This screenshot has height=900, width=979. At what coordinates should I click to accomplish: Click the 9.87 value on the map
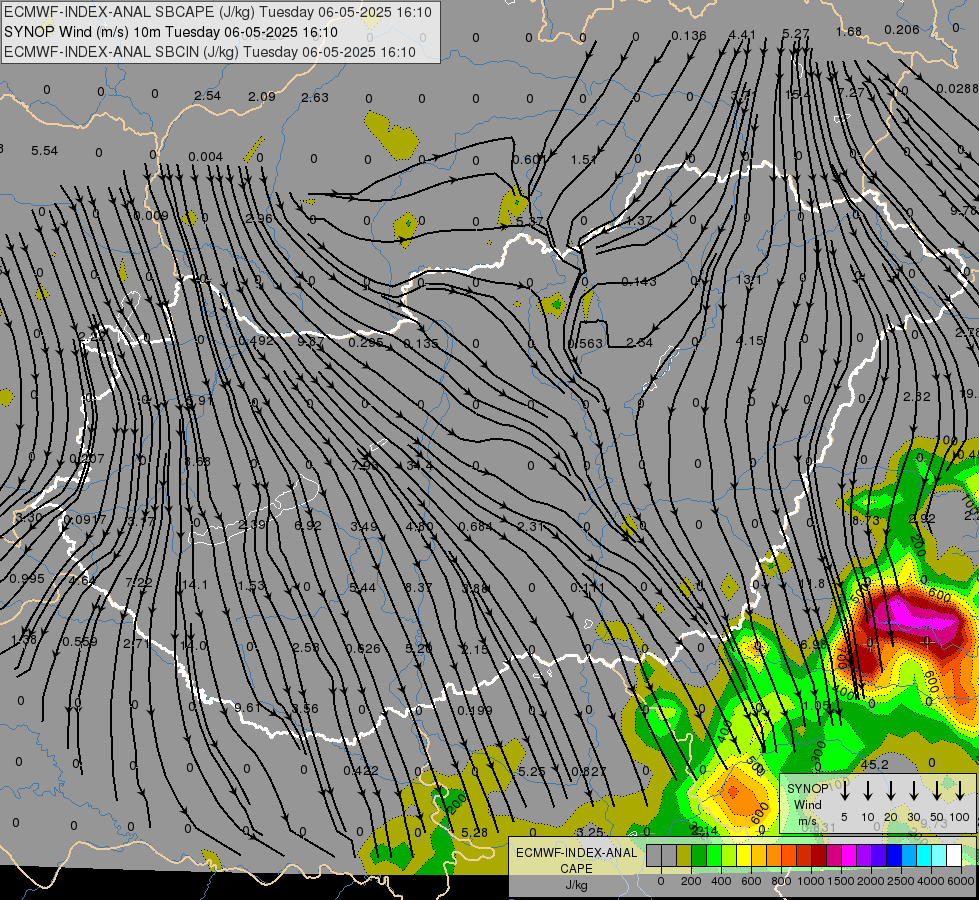[310, 341]
